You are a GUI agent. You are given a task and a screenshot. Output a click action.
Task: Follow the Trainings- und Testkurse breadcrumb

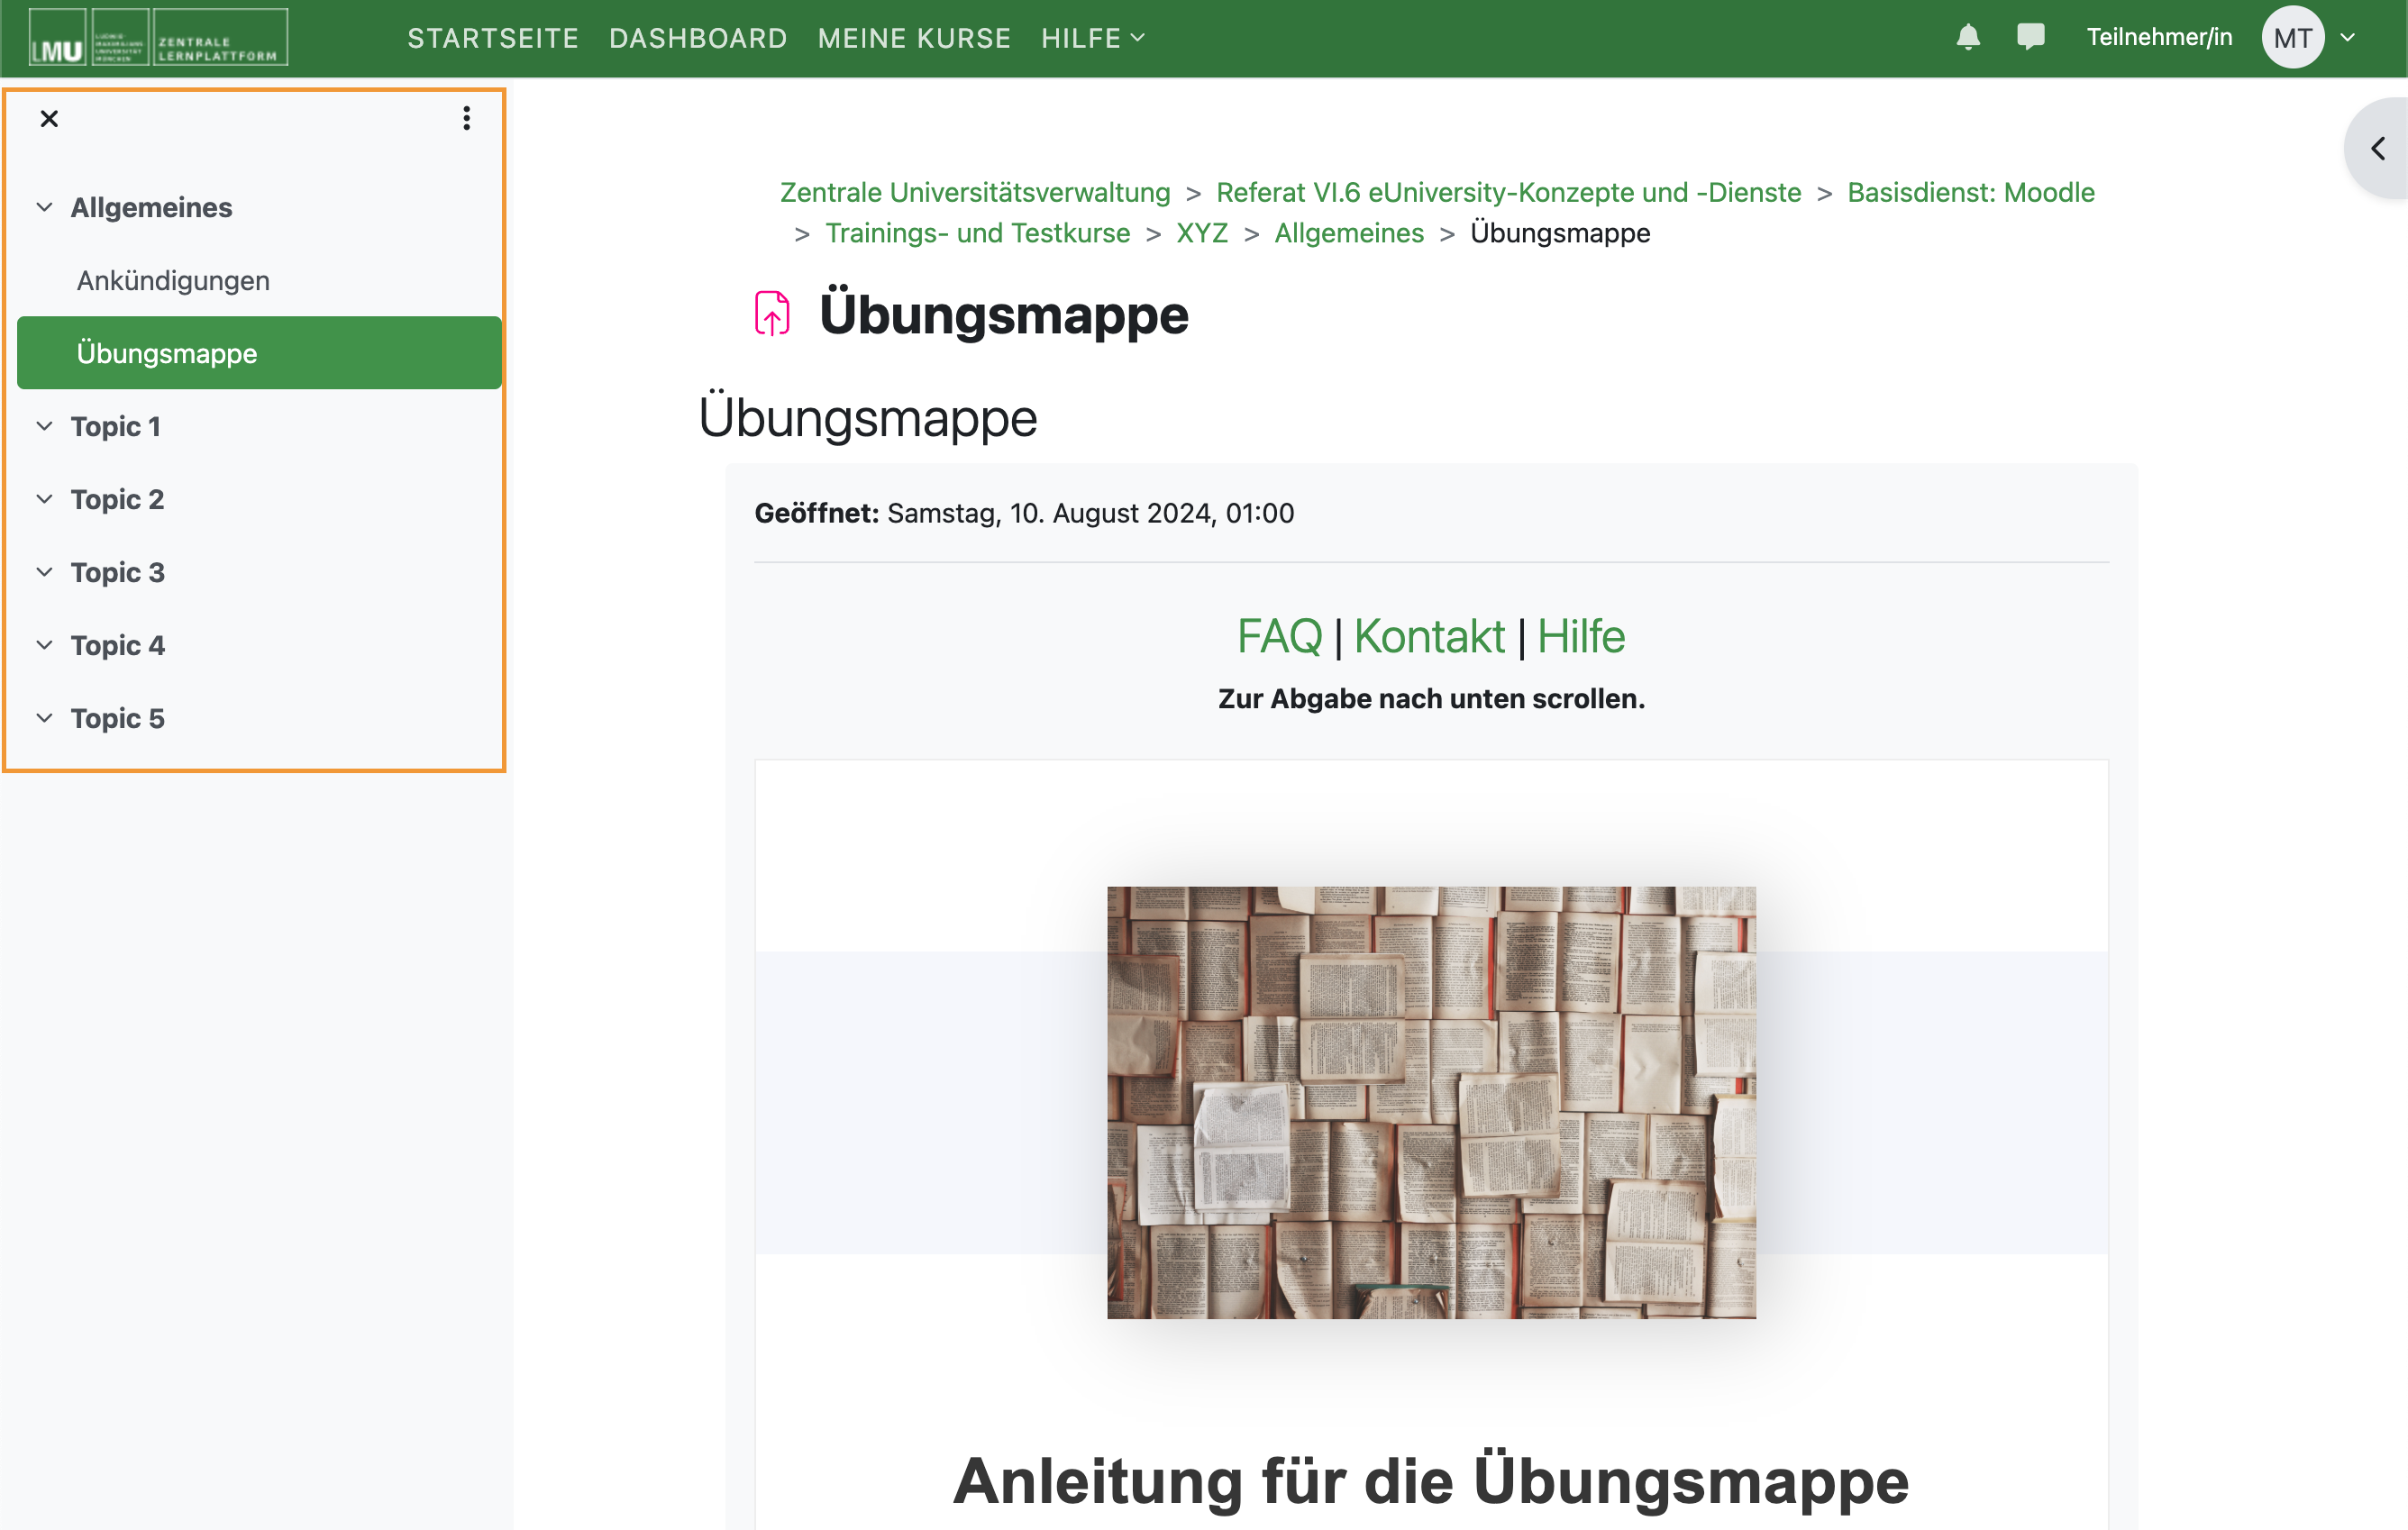pyautogui.click(x=977, y=233)
